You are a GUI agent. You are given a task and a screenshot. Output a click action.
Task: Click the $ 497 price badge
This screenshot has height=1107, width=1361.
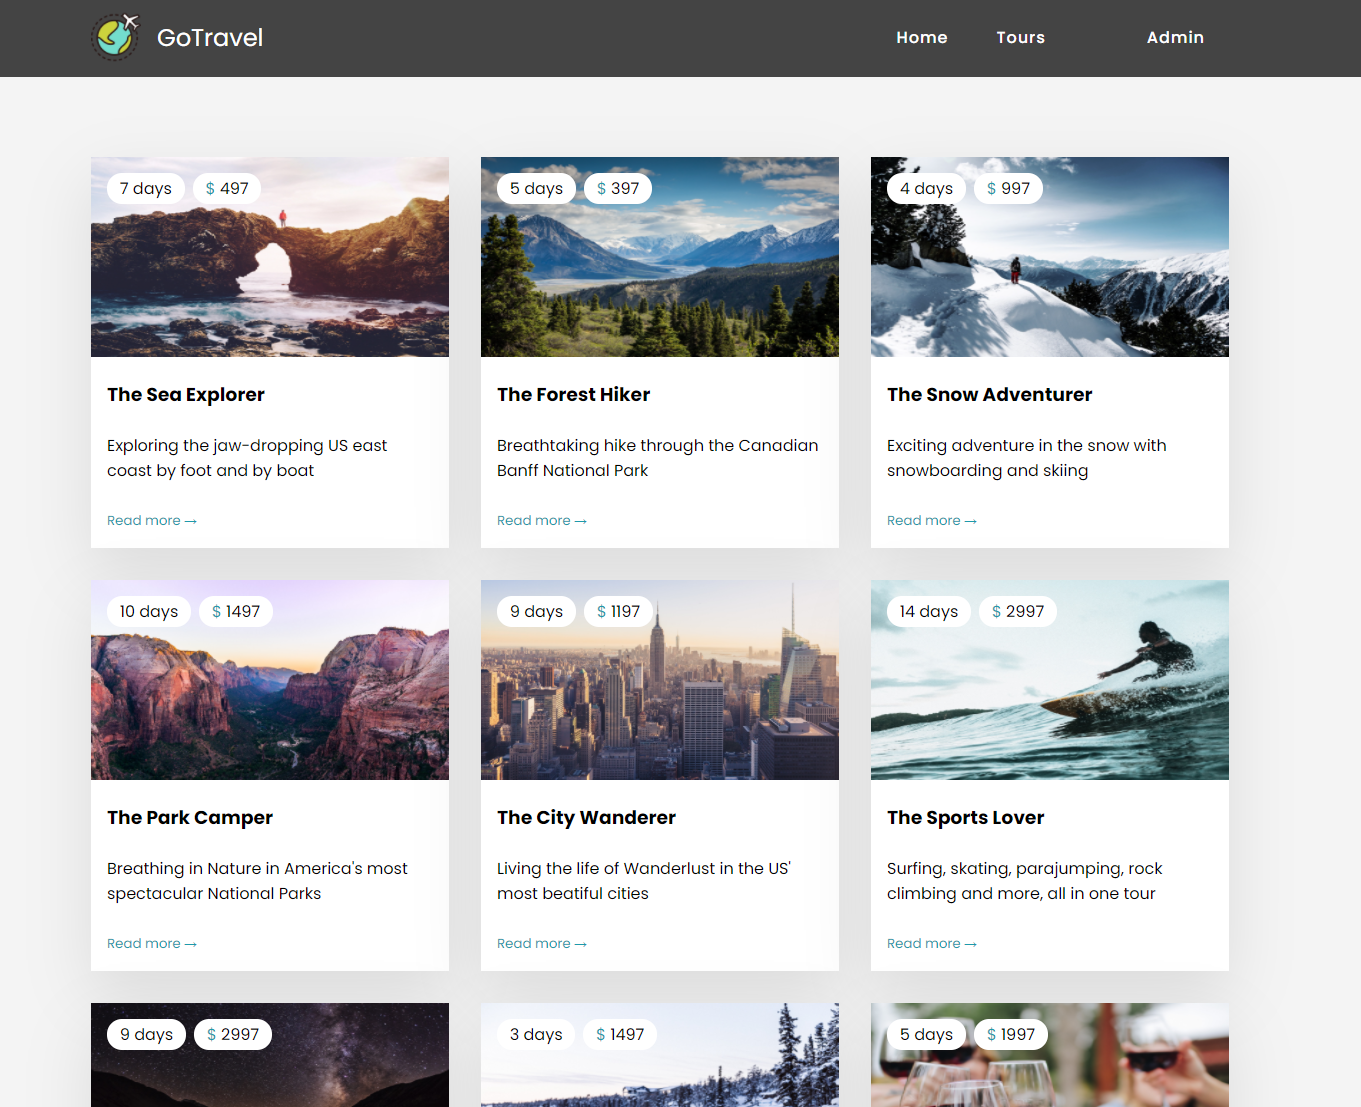click(x=227, y=188)
